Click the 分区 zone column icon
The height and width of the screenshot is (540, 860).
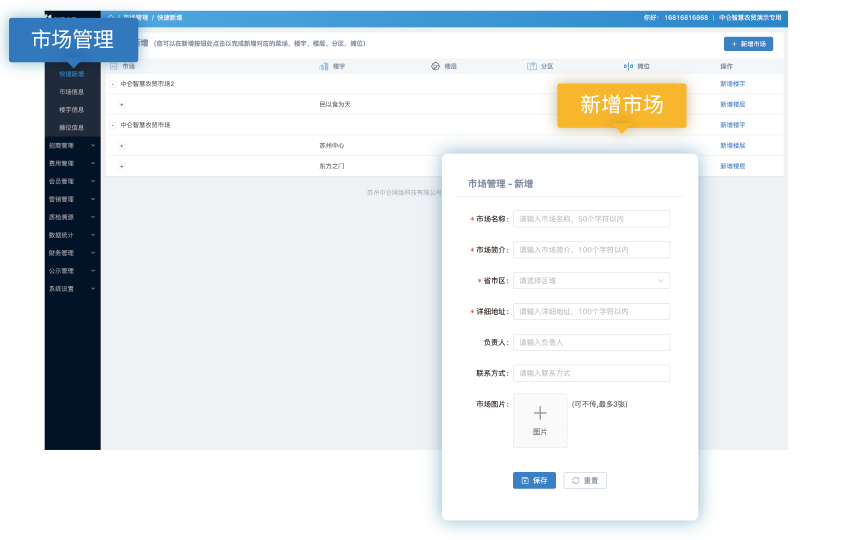[x=532, y=66]
